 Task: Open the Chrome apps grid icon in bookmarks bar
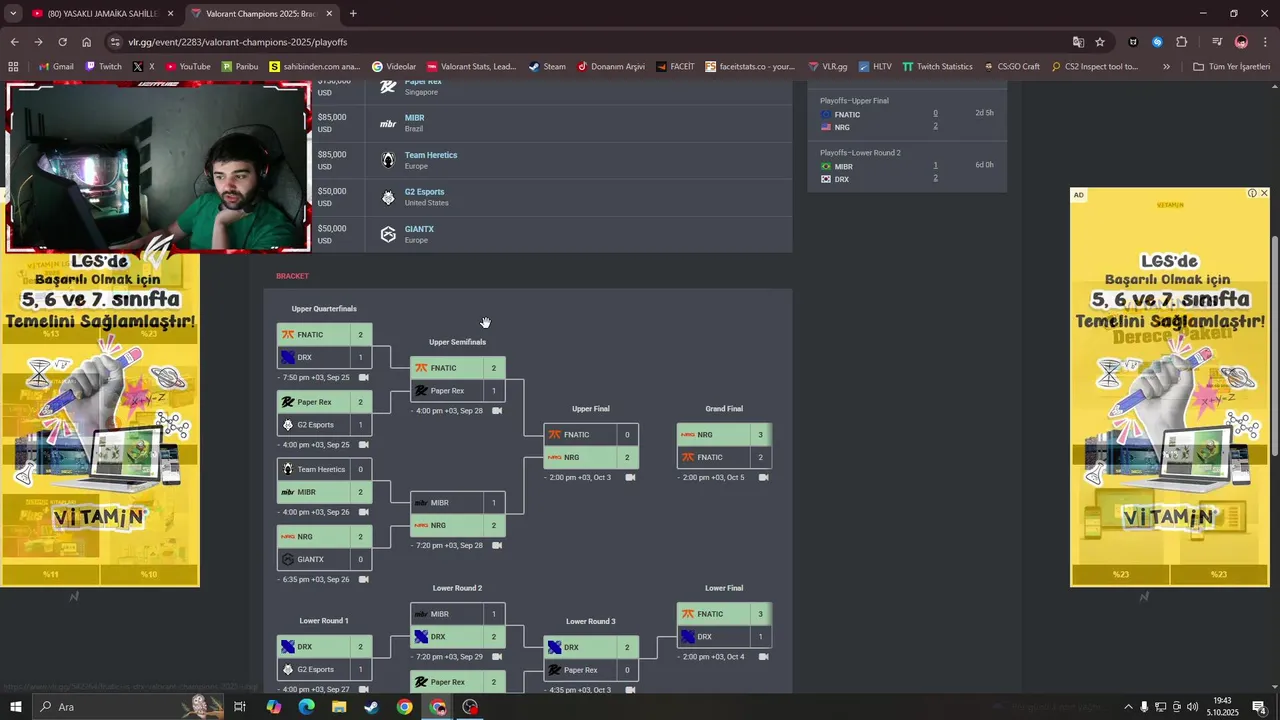click(13, 67)
